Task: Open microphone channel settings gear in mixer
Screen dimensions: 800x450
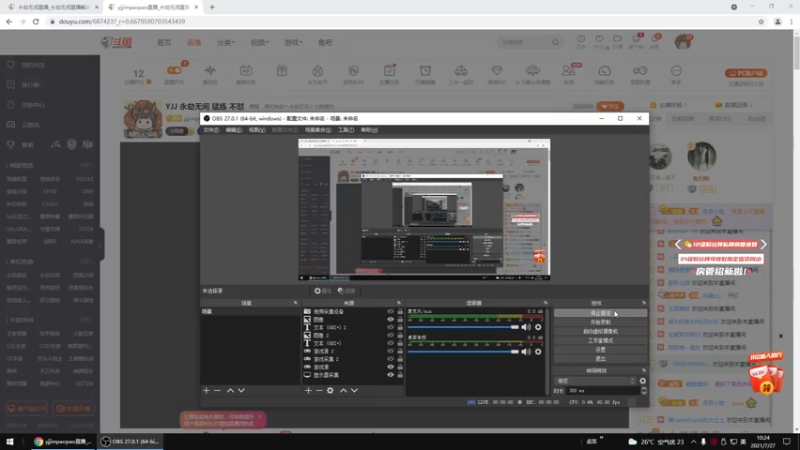Action: click(538, 327)
